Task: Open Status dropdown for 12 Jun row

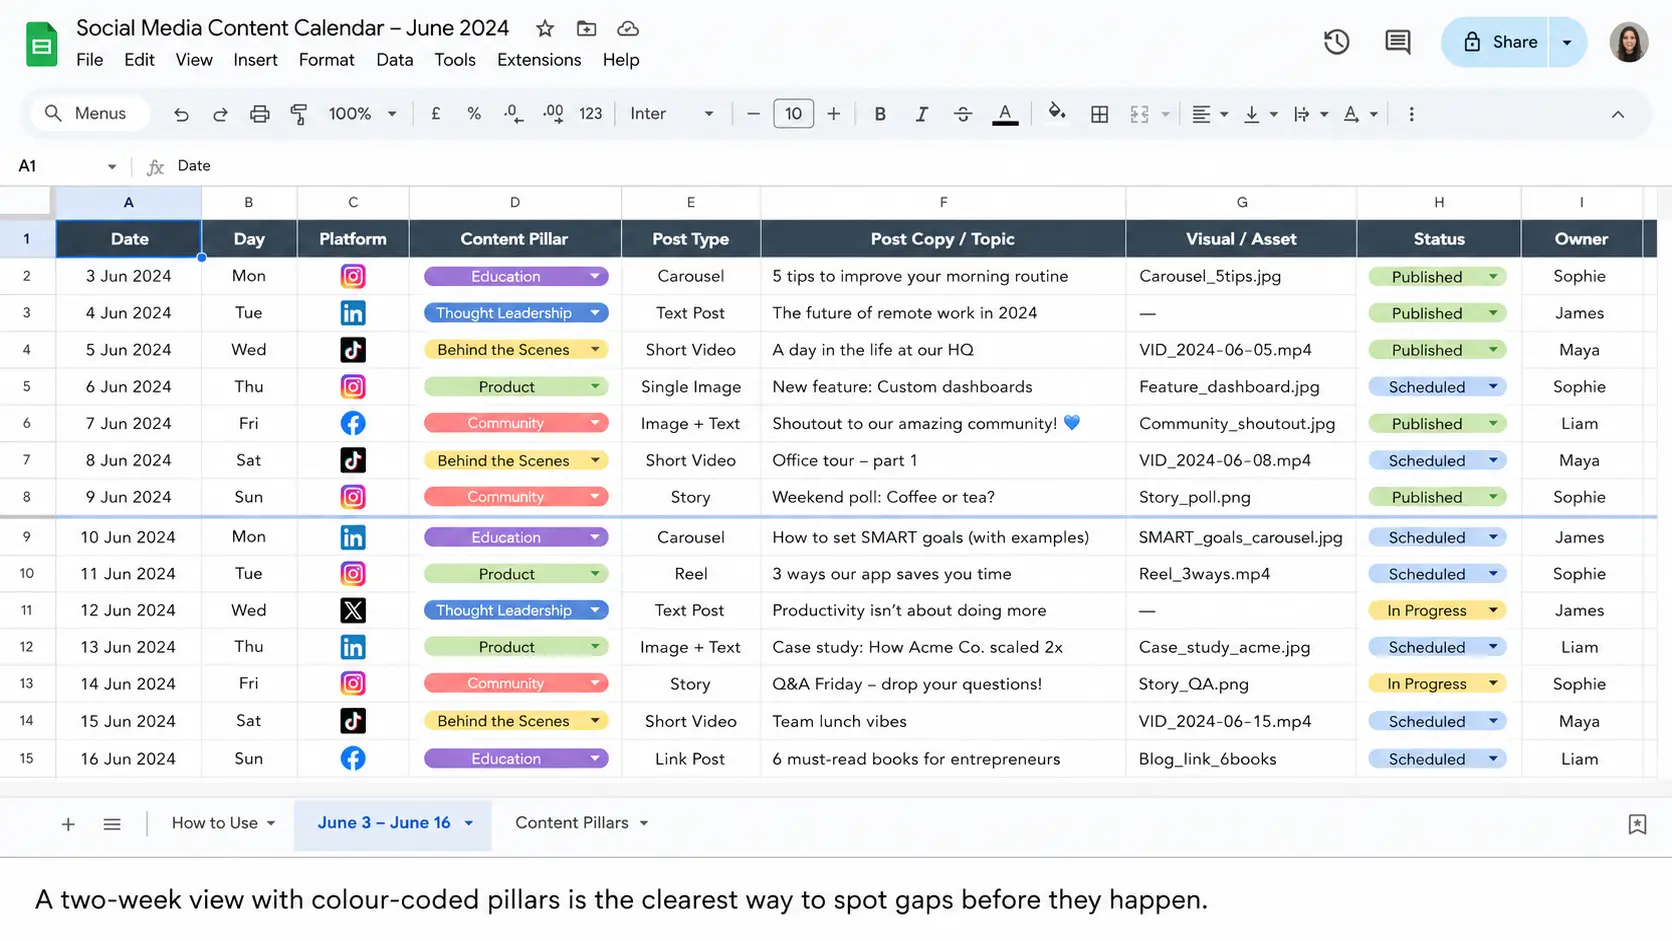Action: [x=1493, y=610]
